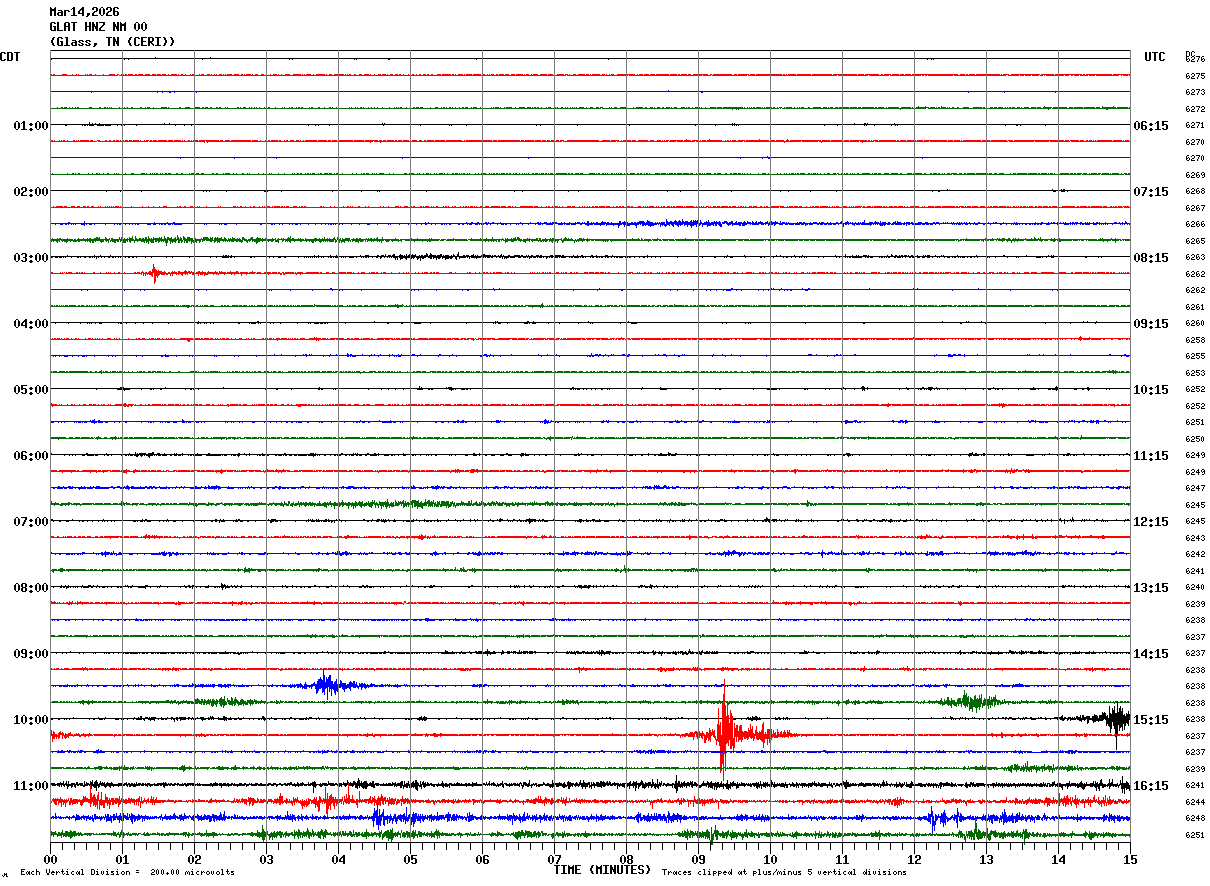
Task: Click the 14:15 UTC label
Action: (x=1151, y=654)
